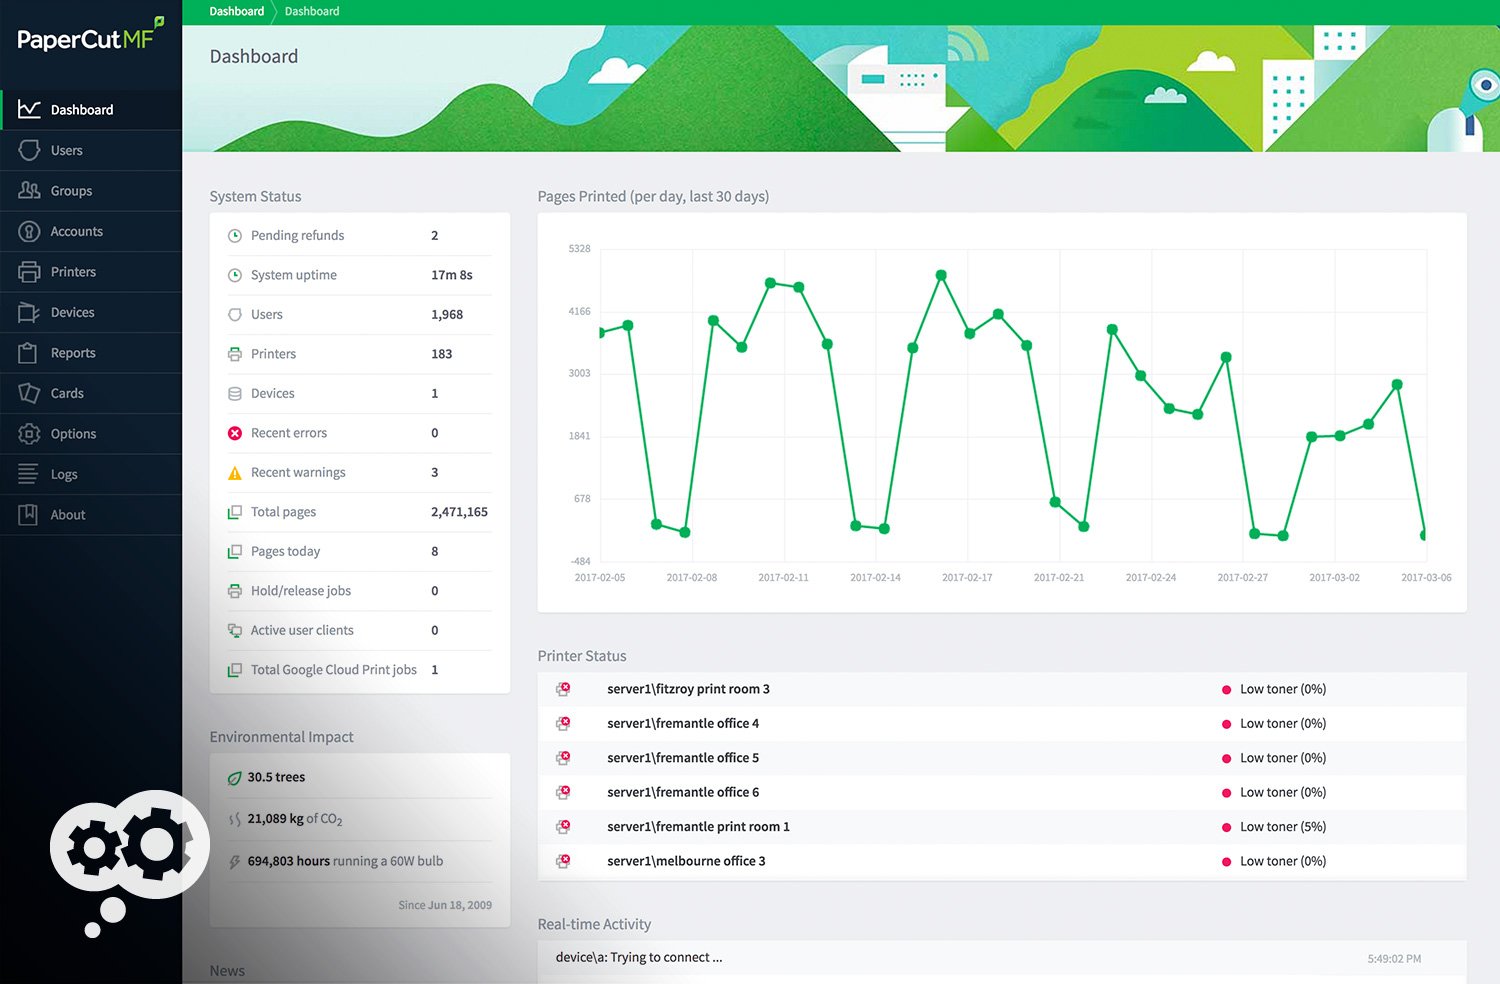The height and width of the screenshot is (984, 1500).
Task: Select server1\fremantle print room 1 printer
Action: [x=698, y=827]
